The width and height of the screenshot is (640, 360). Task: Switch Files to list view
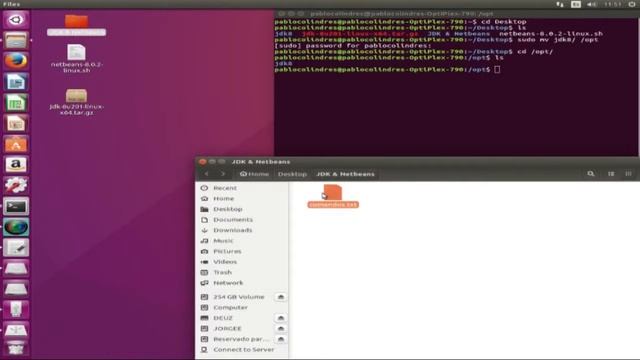(611, 174)
